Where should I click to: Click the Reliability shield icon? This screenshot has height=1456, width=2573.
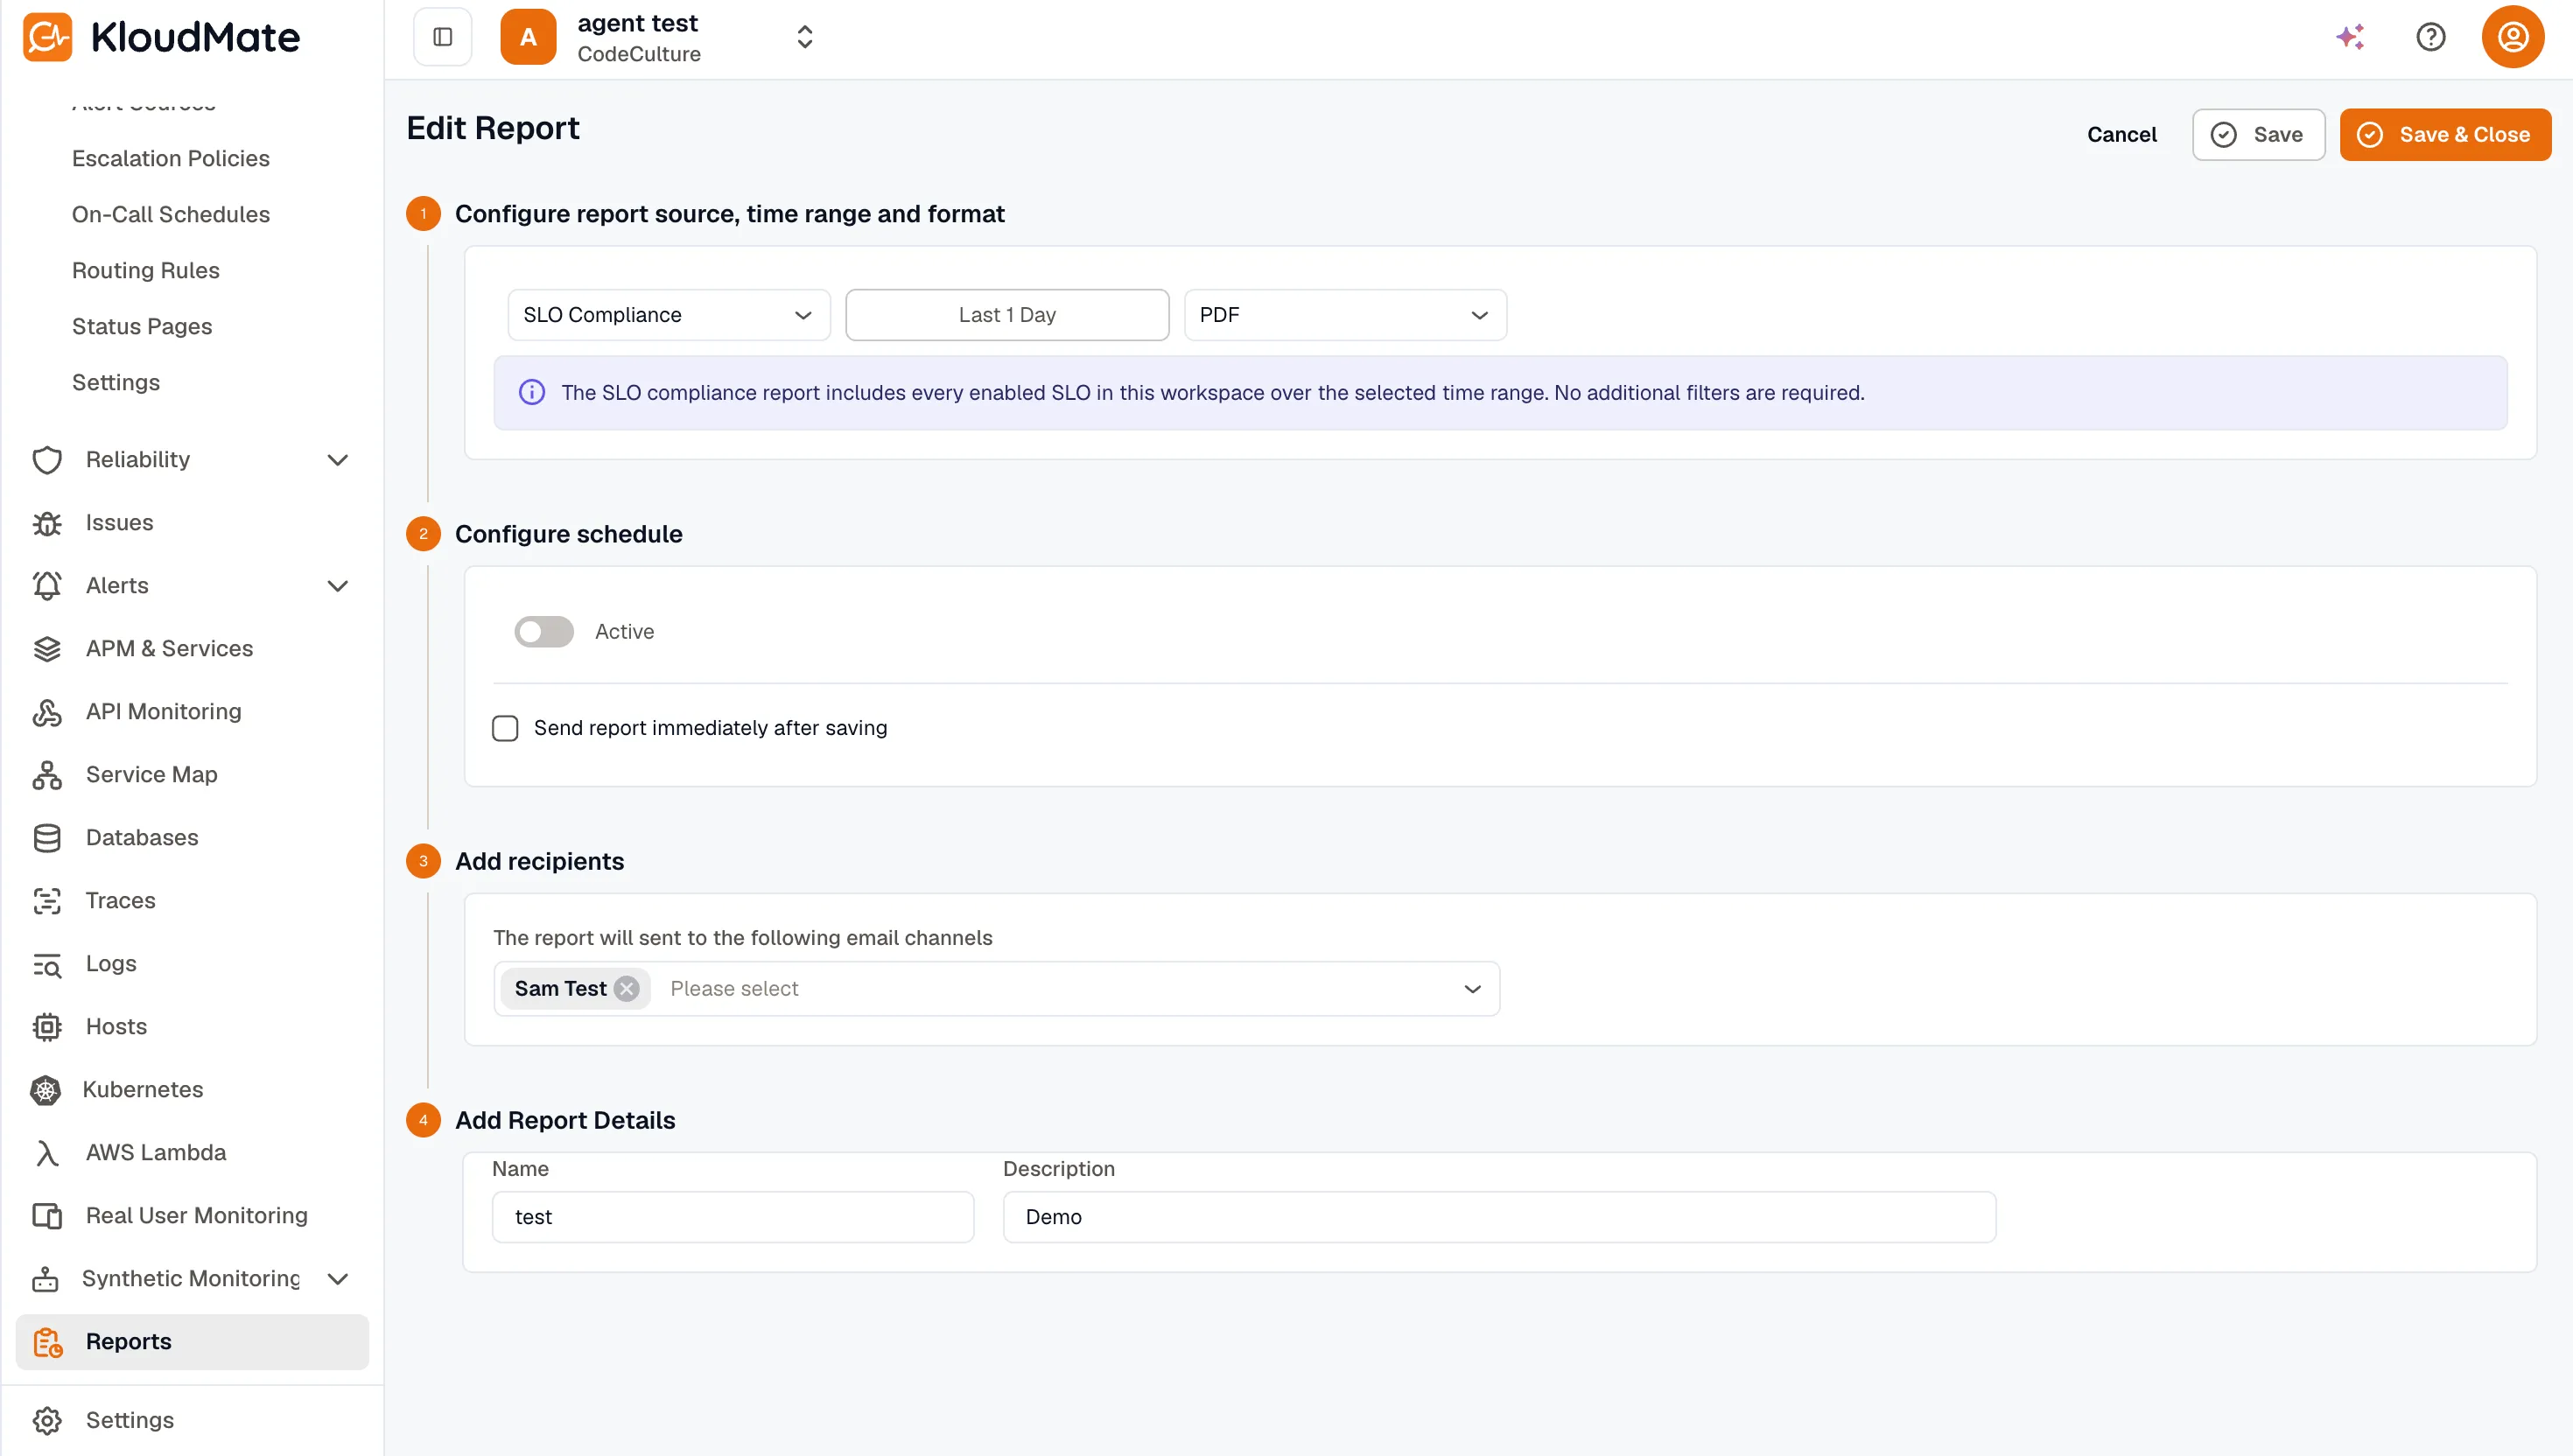tap(47, 460)
